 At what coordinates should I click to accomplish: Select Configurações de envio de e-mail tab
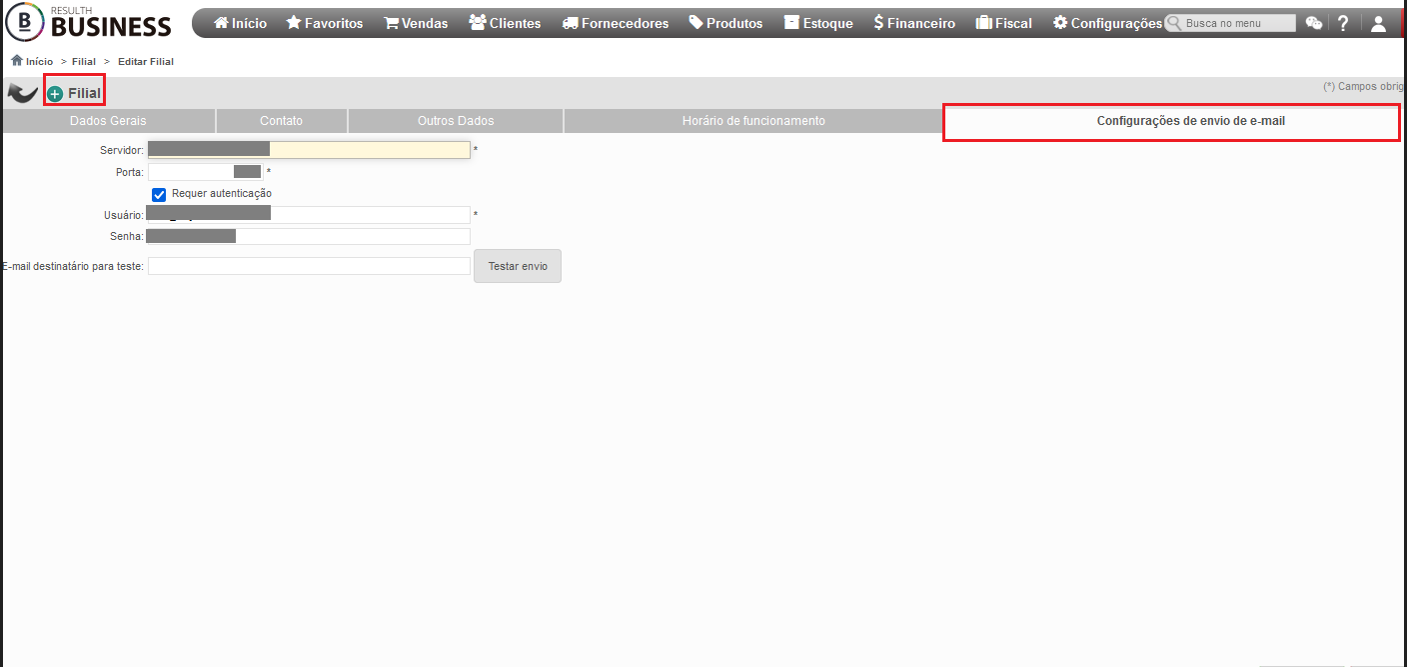pos(1171,121)
